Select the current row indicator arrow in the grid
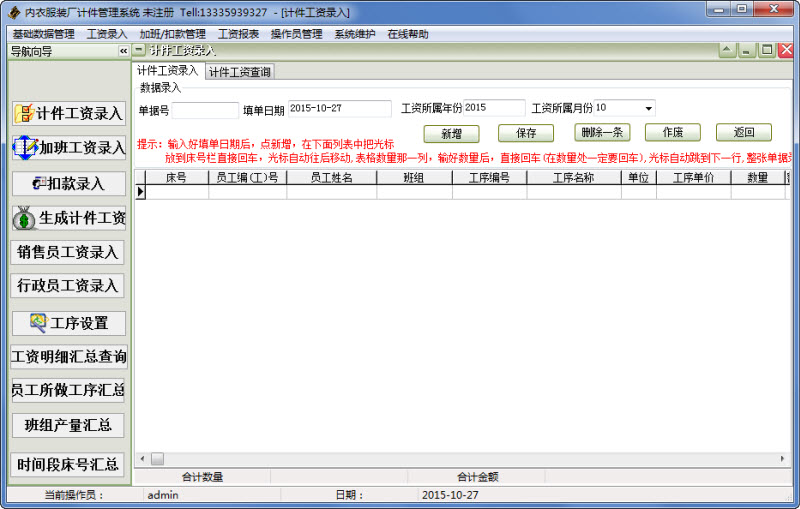This screenshot has height=509, width=800. (x=140, y=192)
